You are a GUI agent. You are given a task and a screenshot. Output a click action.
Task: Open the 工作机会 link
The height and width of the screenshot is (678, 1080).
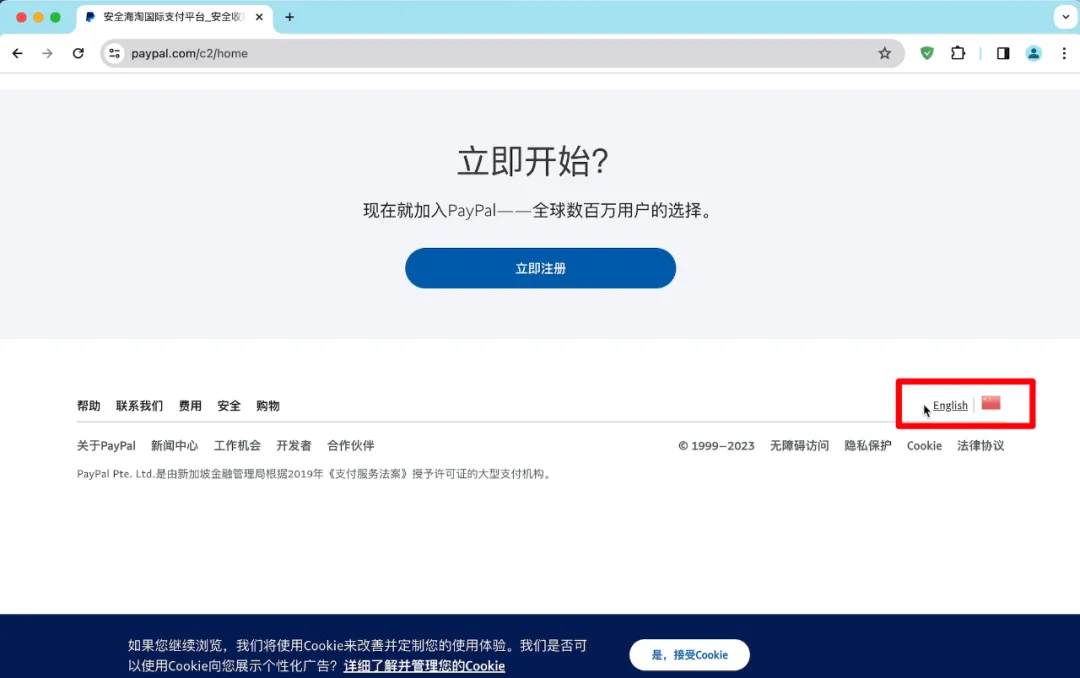tap(237, 446)
